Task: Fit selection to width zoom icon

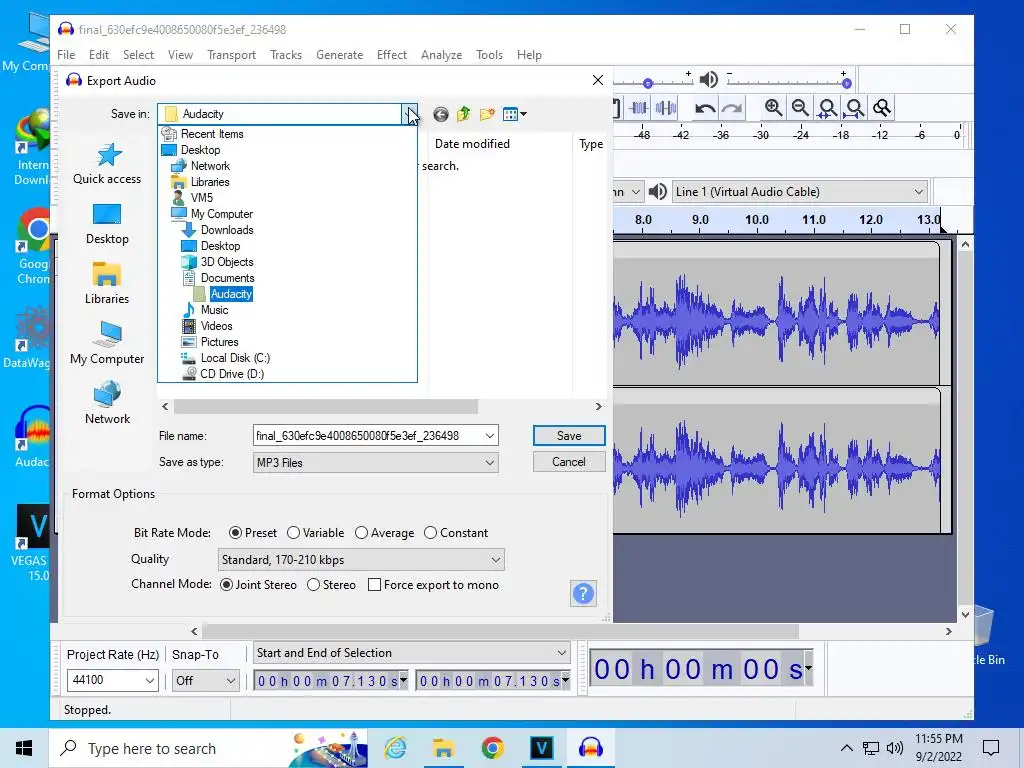Action: point(827,108)
